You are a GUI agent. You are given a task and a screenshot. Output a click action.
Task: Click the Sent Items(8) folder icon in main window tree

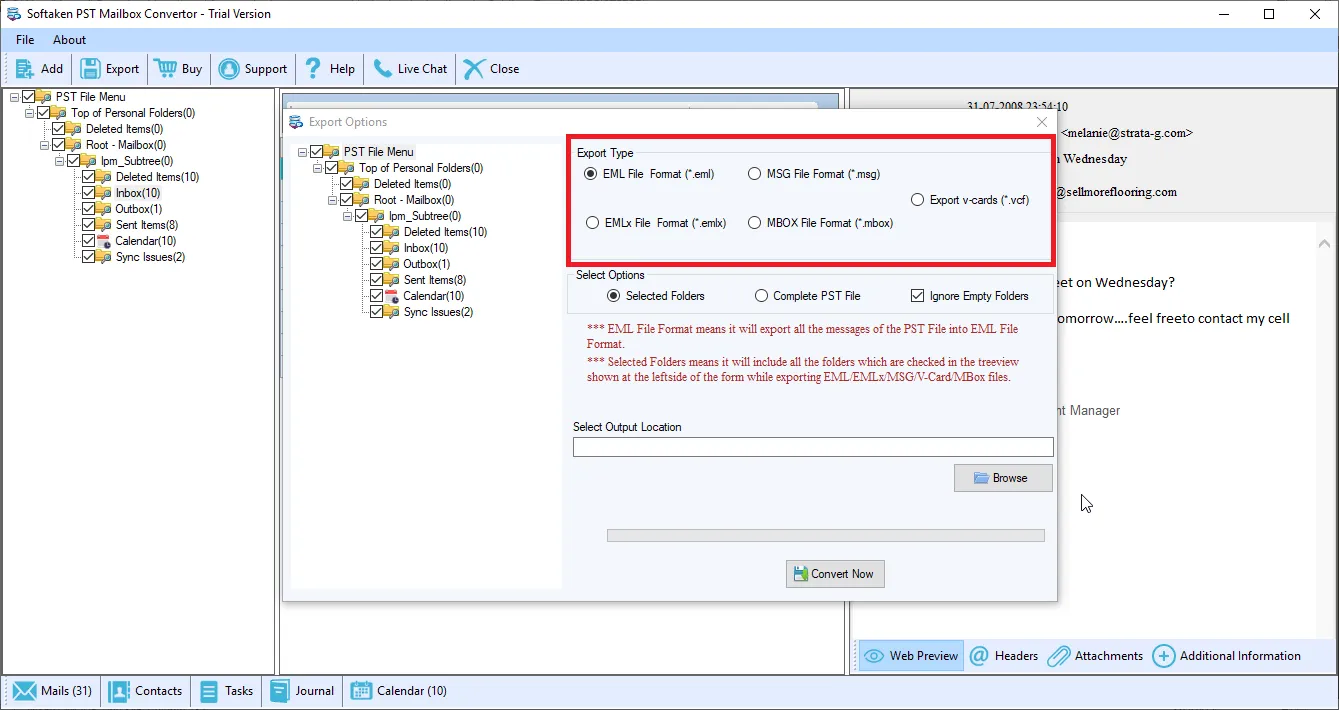[104, 225]
